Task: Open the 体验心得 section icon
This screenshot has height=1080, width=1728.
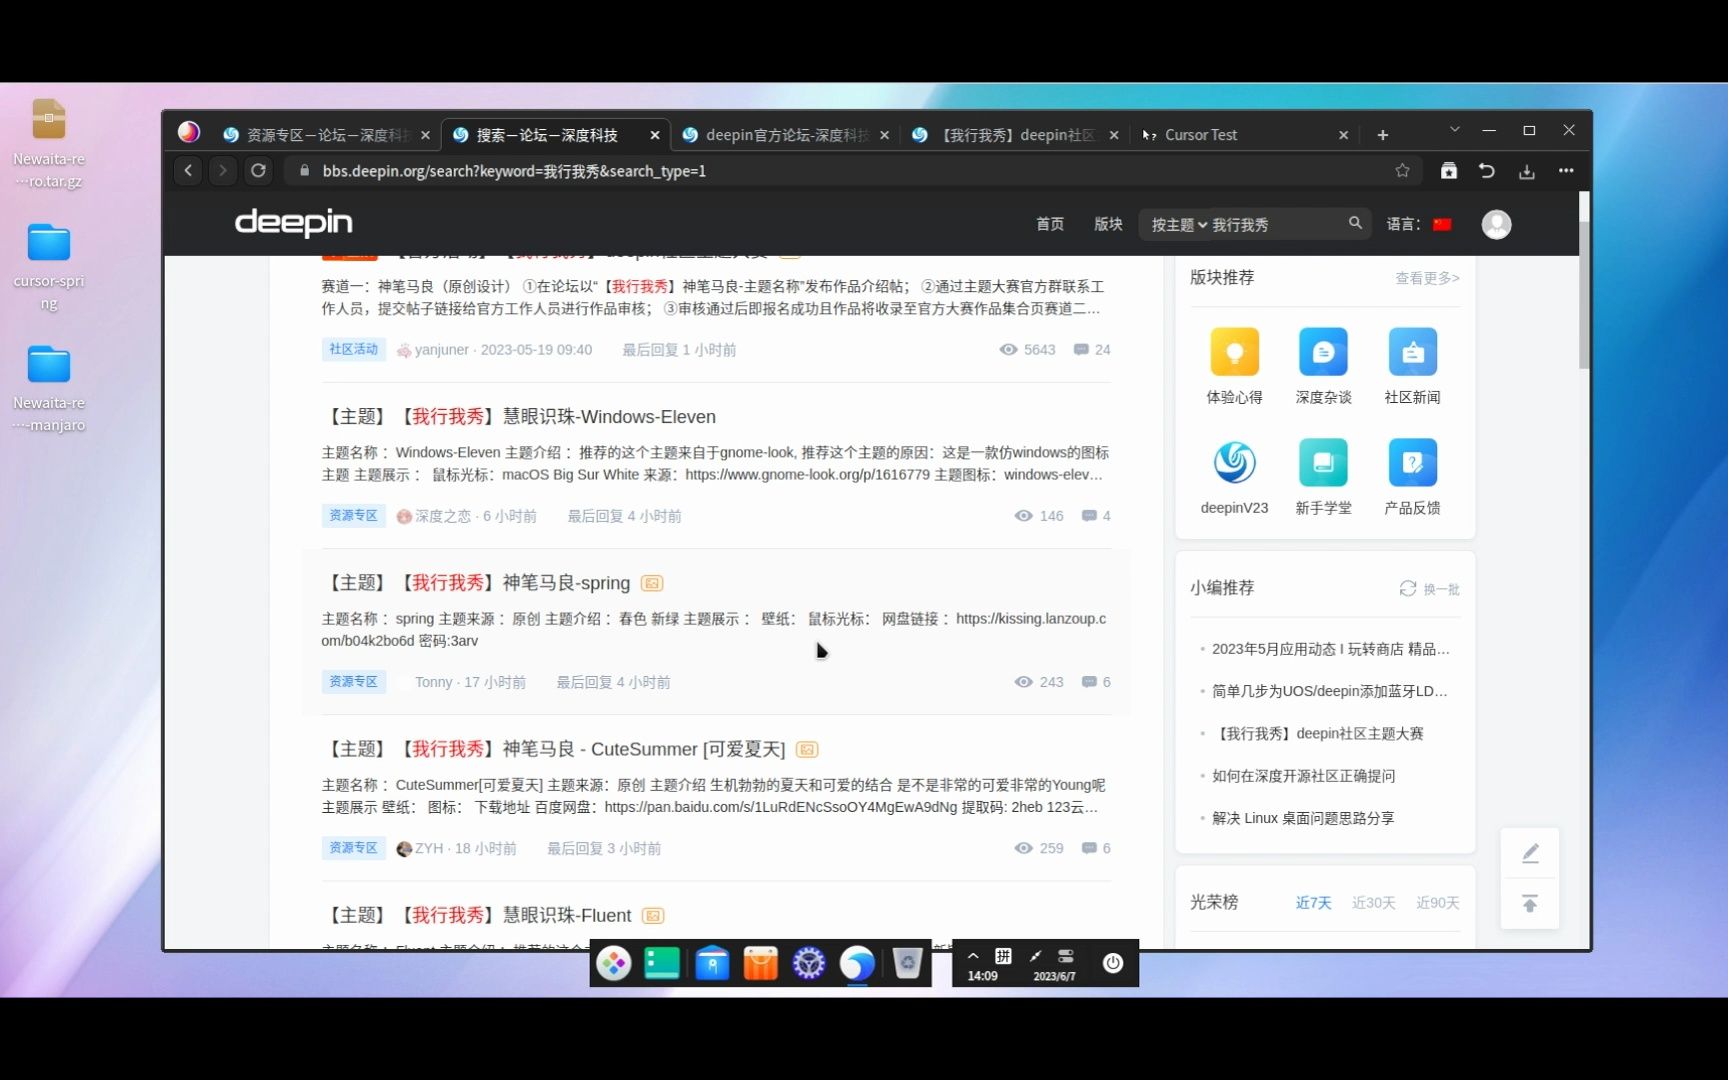Action: coord(1234,352)
